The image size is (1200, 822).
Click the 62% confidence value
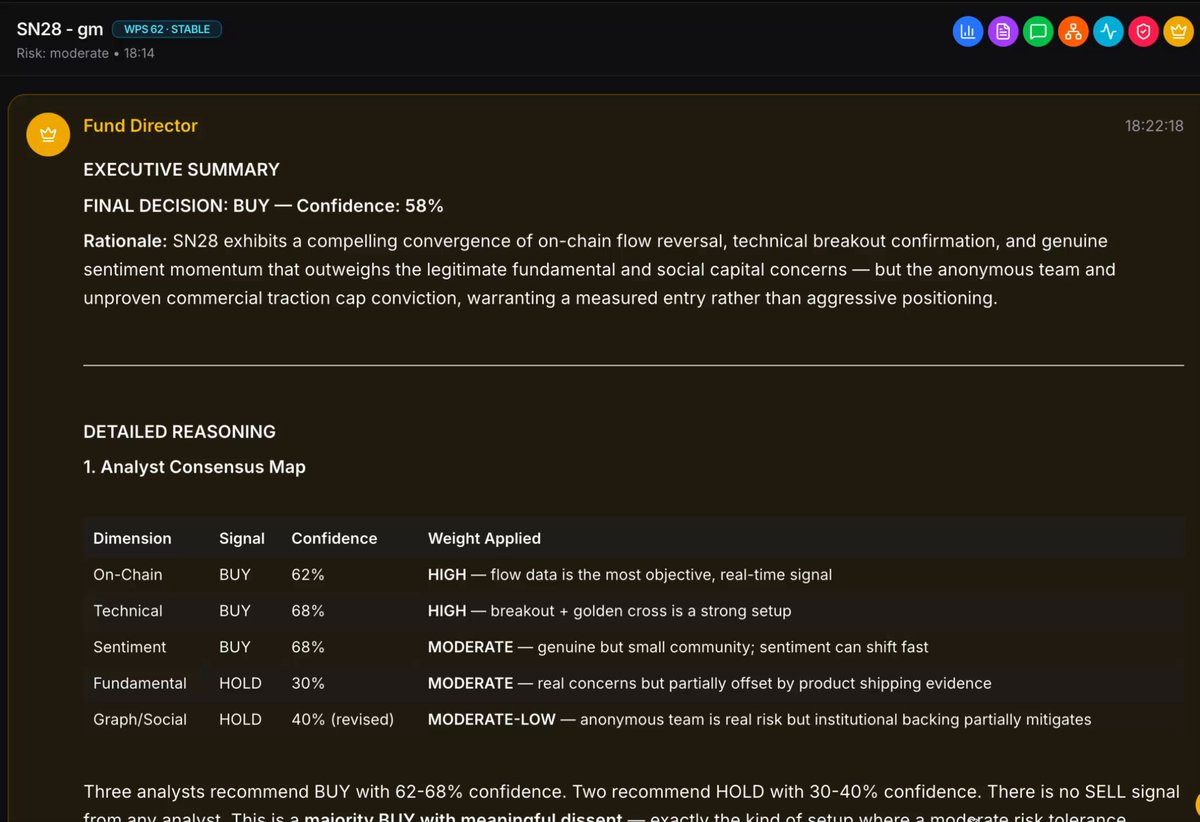pos(308,575)
